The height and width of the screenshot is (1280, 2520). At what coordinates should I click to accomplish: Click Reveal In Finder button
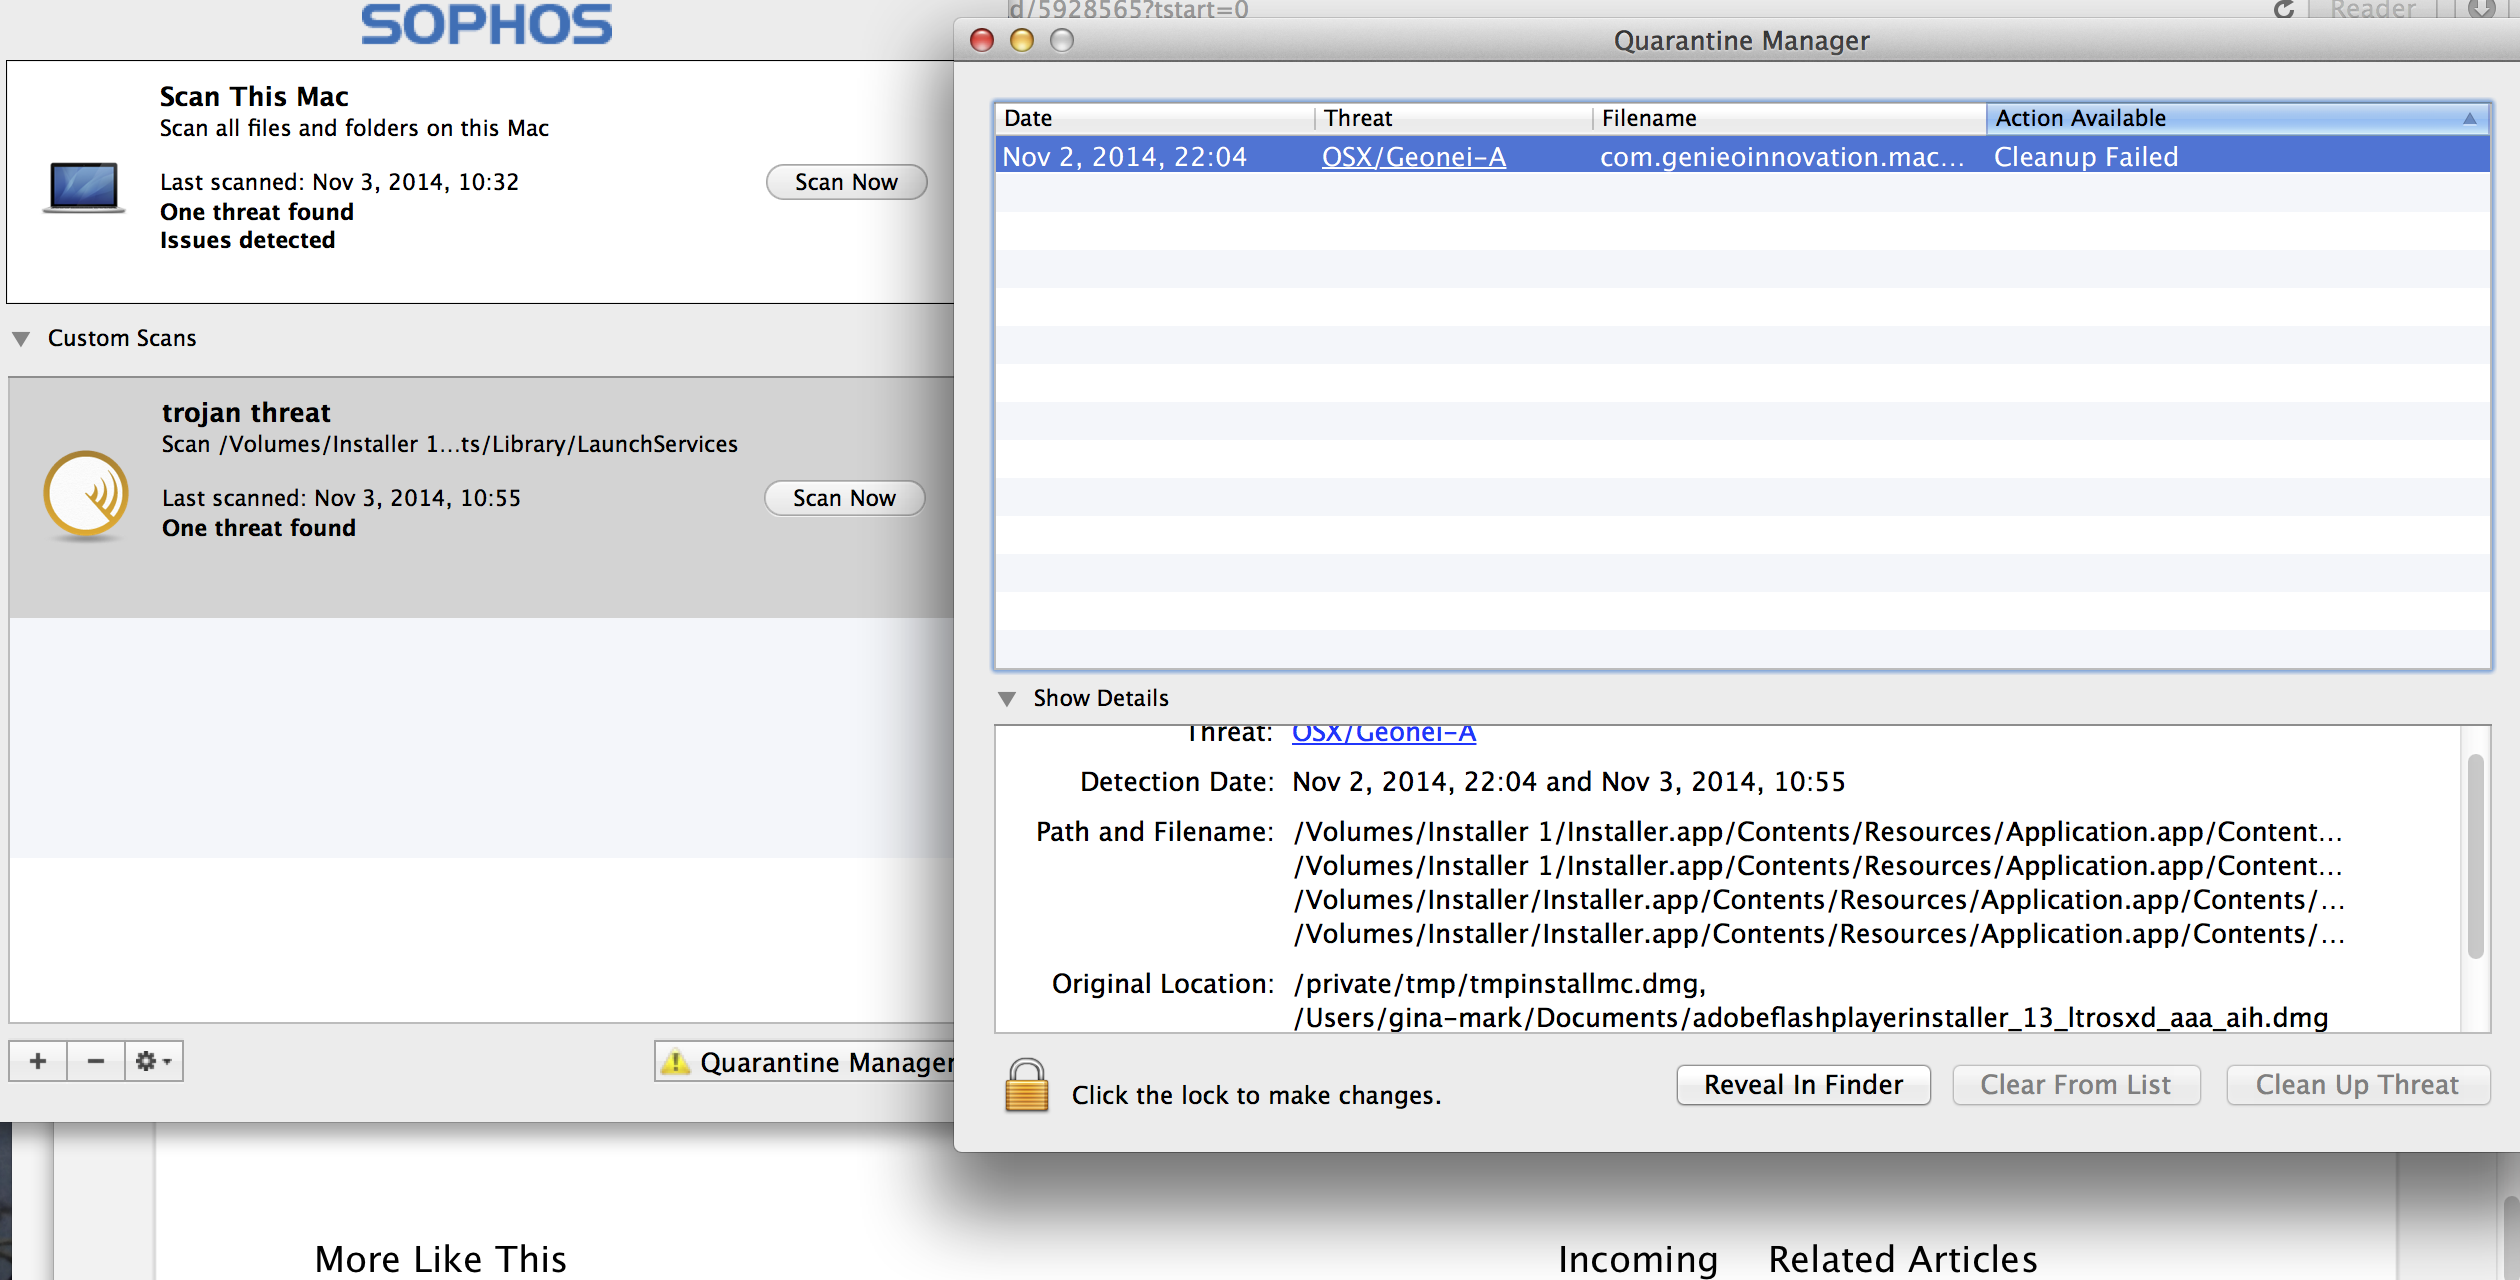pyautogui.click(x=1802, y=1085)
